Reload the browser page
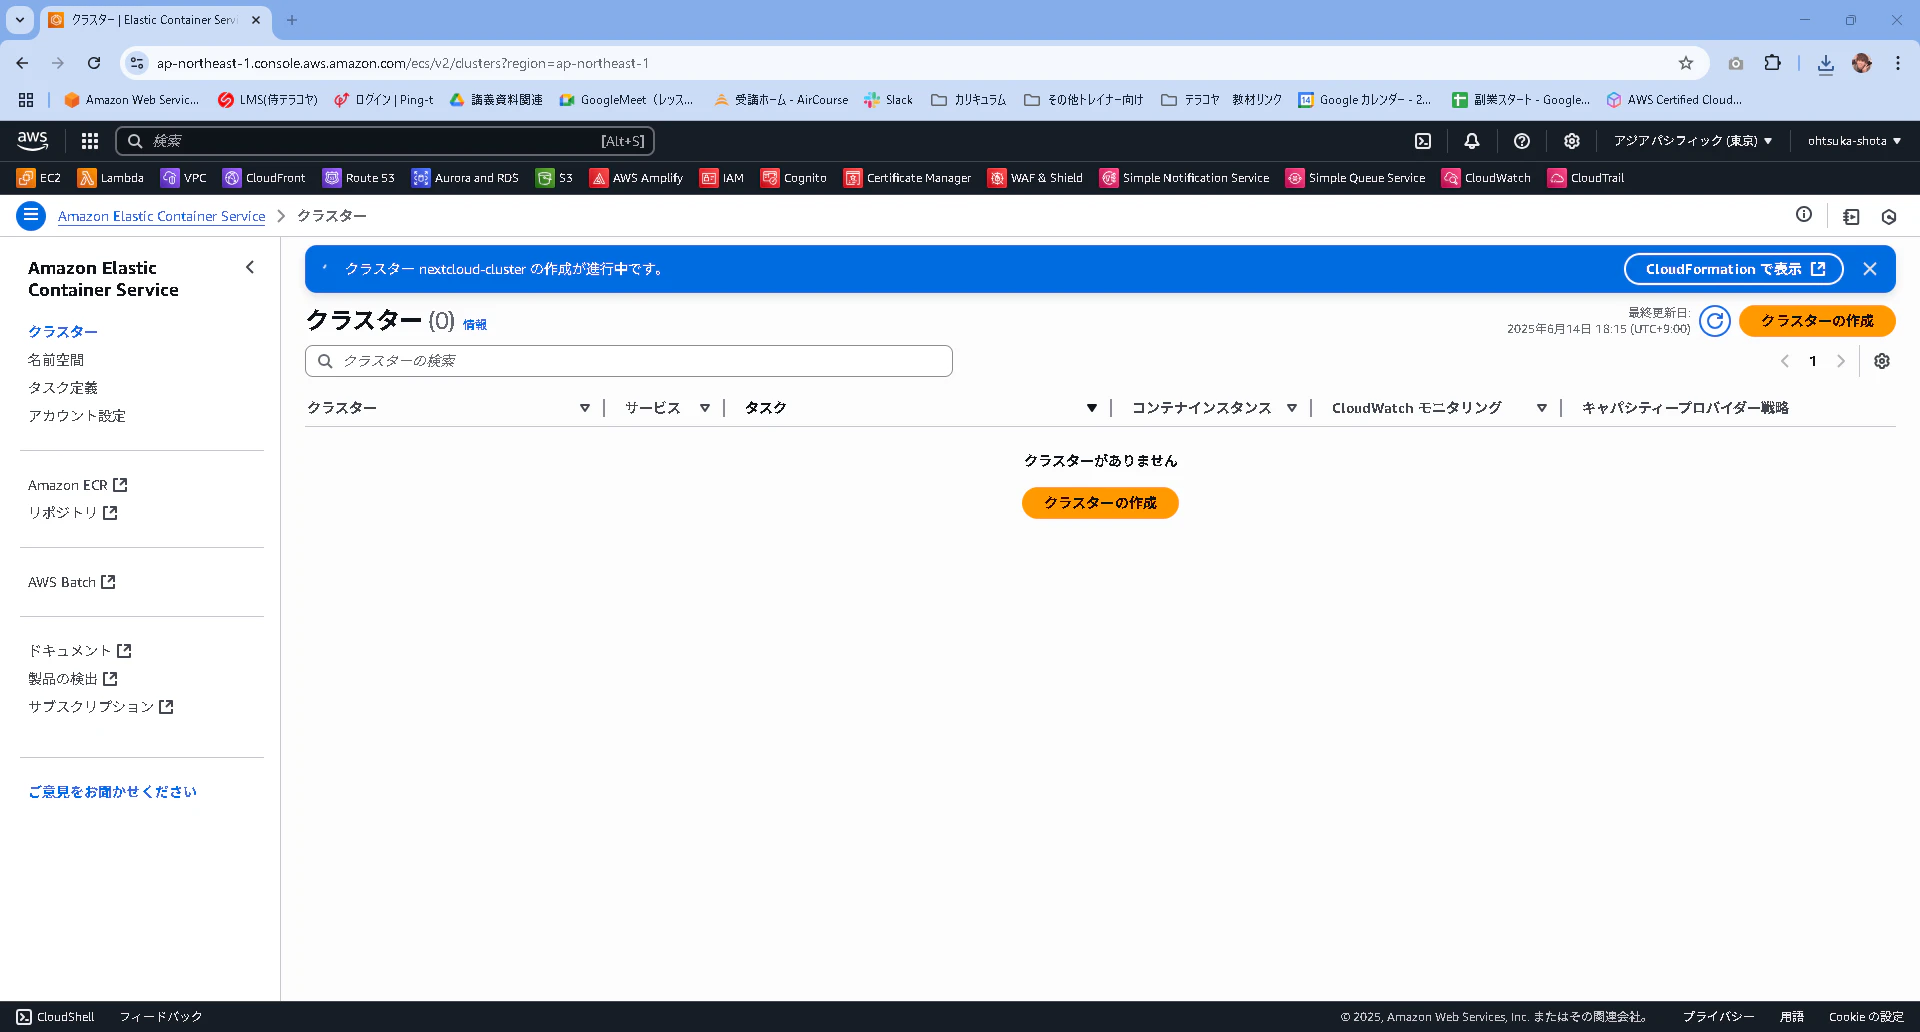Viewport: 1920px width, 1032px height. point(94,63)
